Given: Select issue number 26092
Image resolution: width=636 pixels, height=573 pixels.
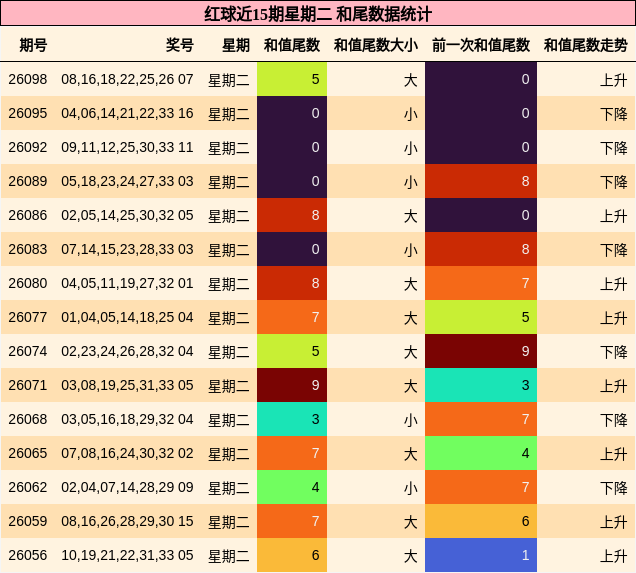Looking at the screenshot, I should click(28, 147).
